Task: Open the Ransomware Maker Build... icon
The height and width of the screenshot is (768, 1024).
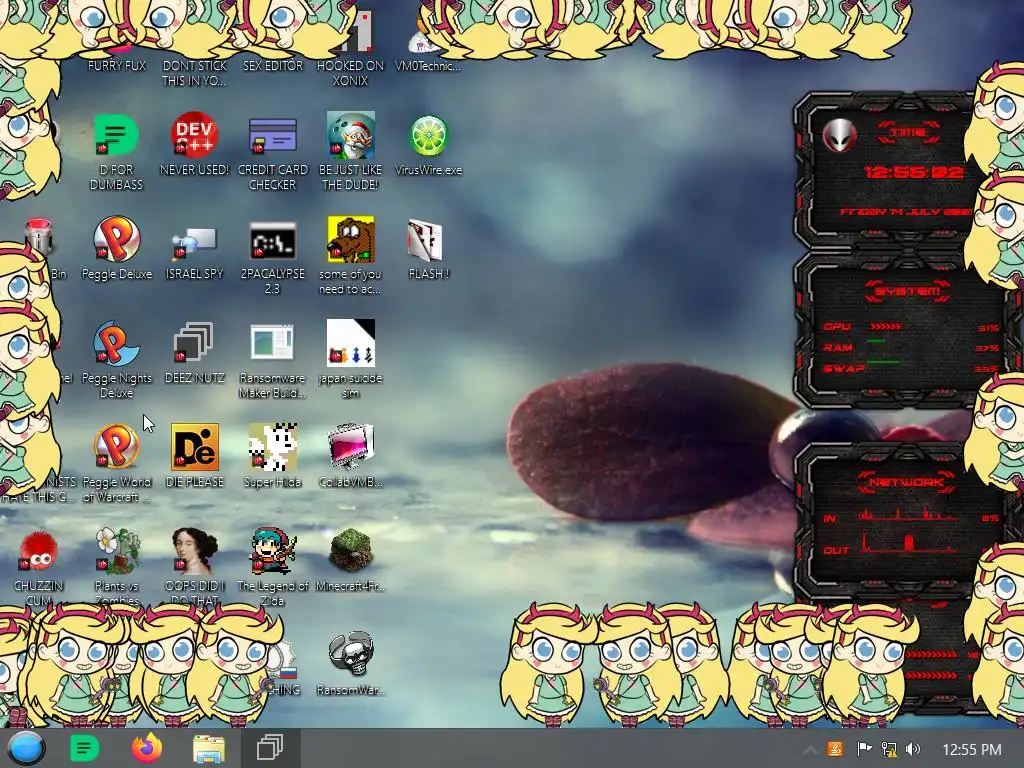Action: coord(272,342)
